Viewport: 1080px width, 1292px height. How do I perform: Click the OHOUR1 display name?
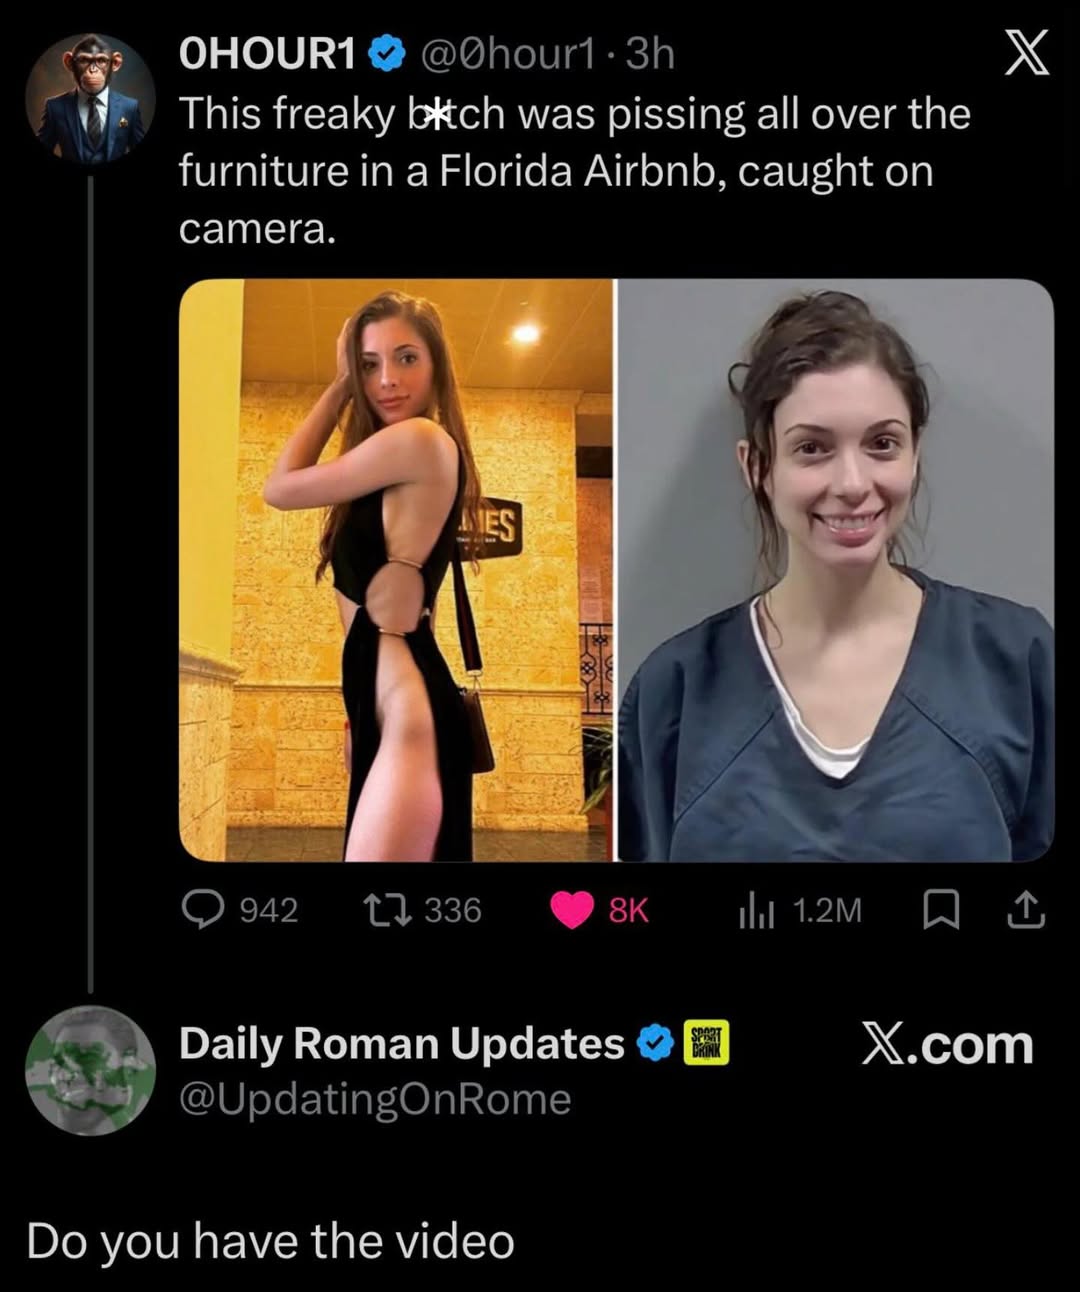(268, 55)
